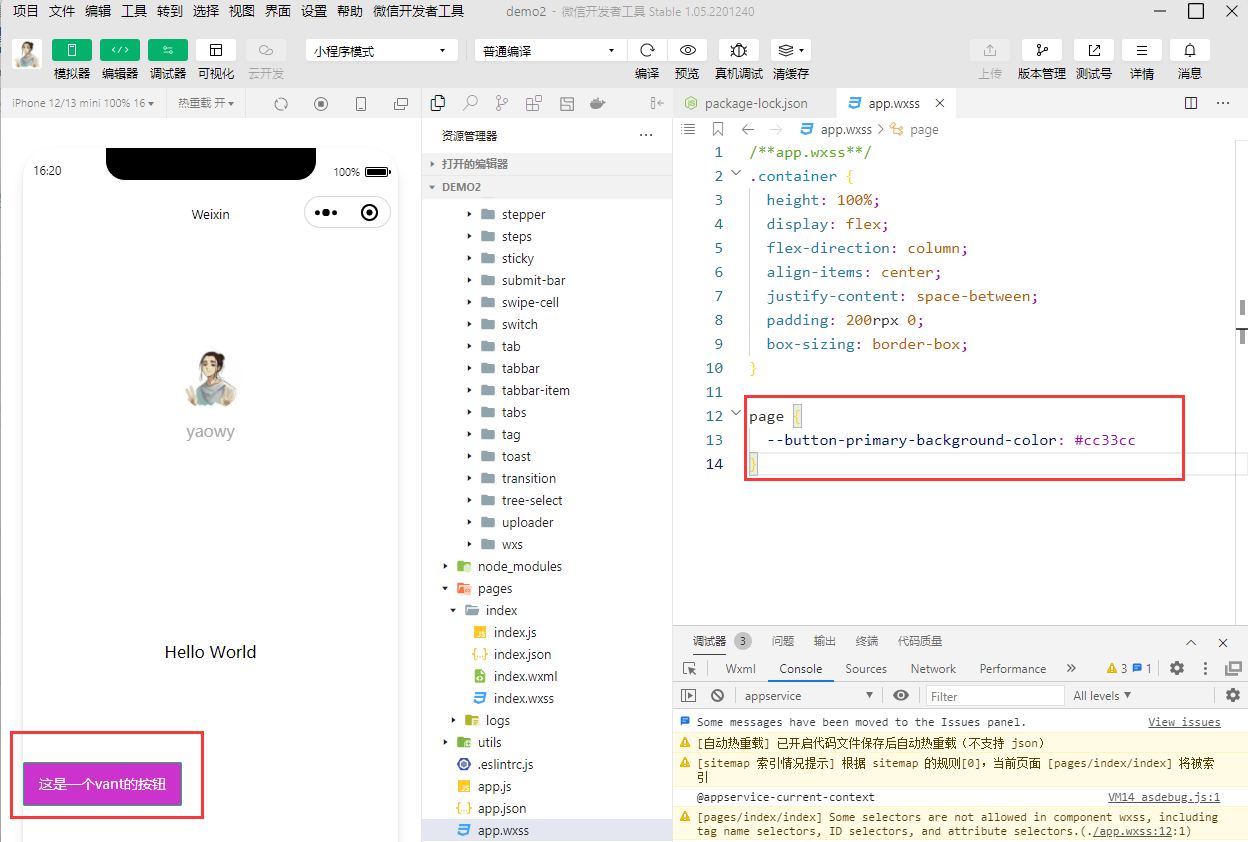The height and width of the screenshot is (842, 1248).
Task: Click the clear cache (清缓存) icon
Action: click(x=791, y=50)
